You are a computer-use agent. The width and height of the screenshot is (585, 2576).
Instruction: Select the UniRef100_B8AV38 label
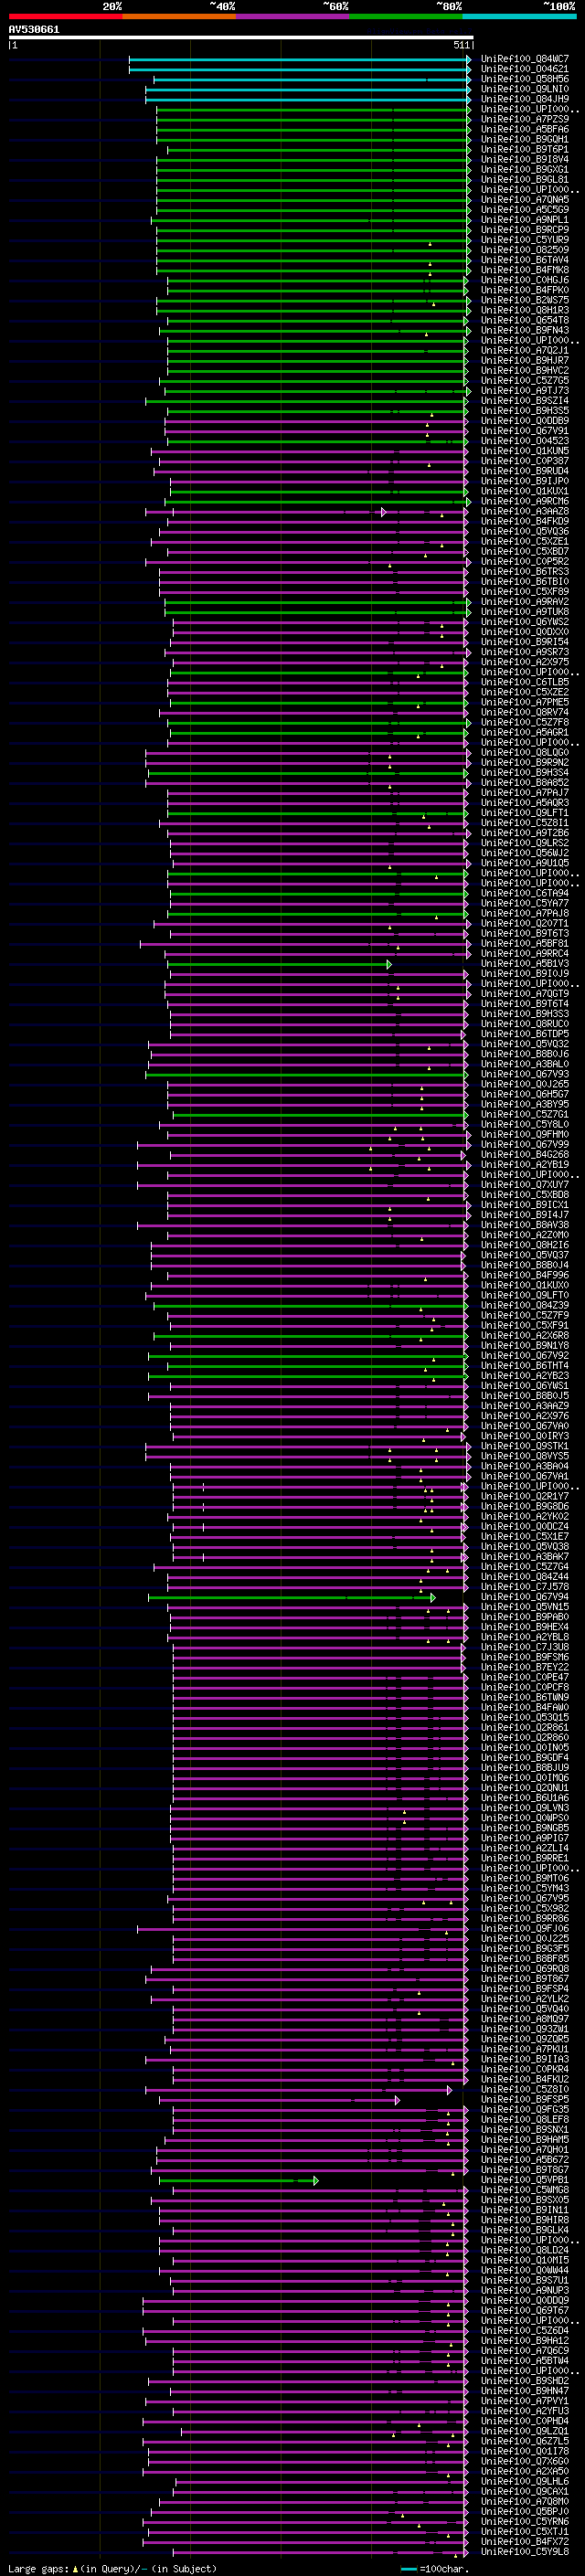coord(525,1225)
